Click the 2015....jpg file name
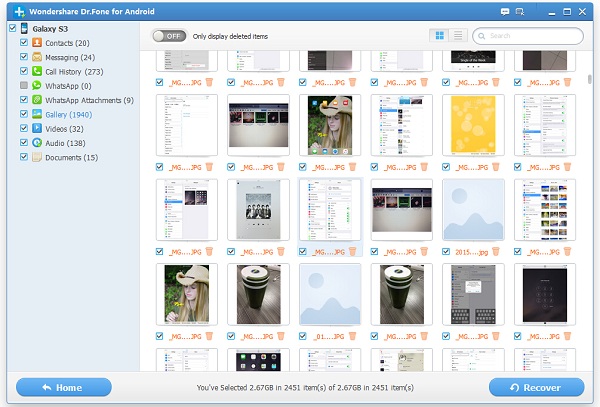Viewport: 600px width, 407px height. pos(471,252)
